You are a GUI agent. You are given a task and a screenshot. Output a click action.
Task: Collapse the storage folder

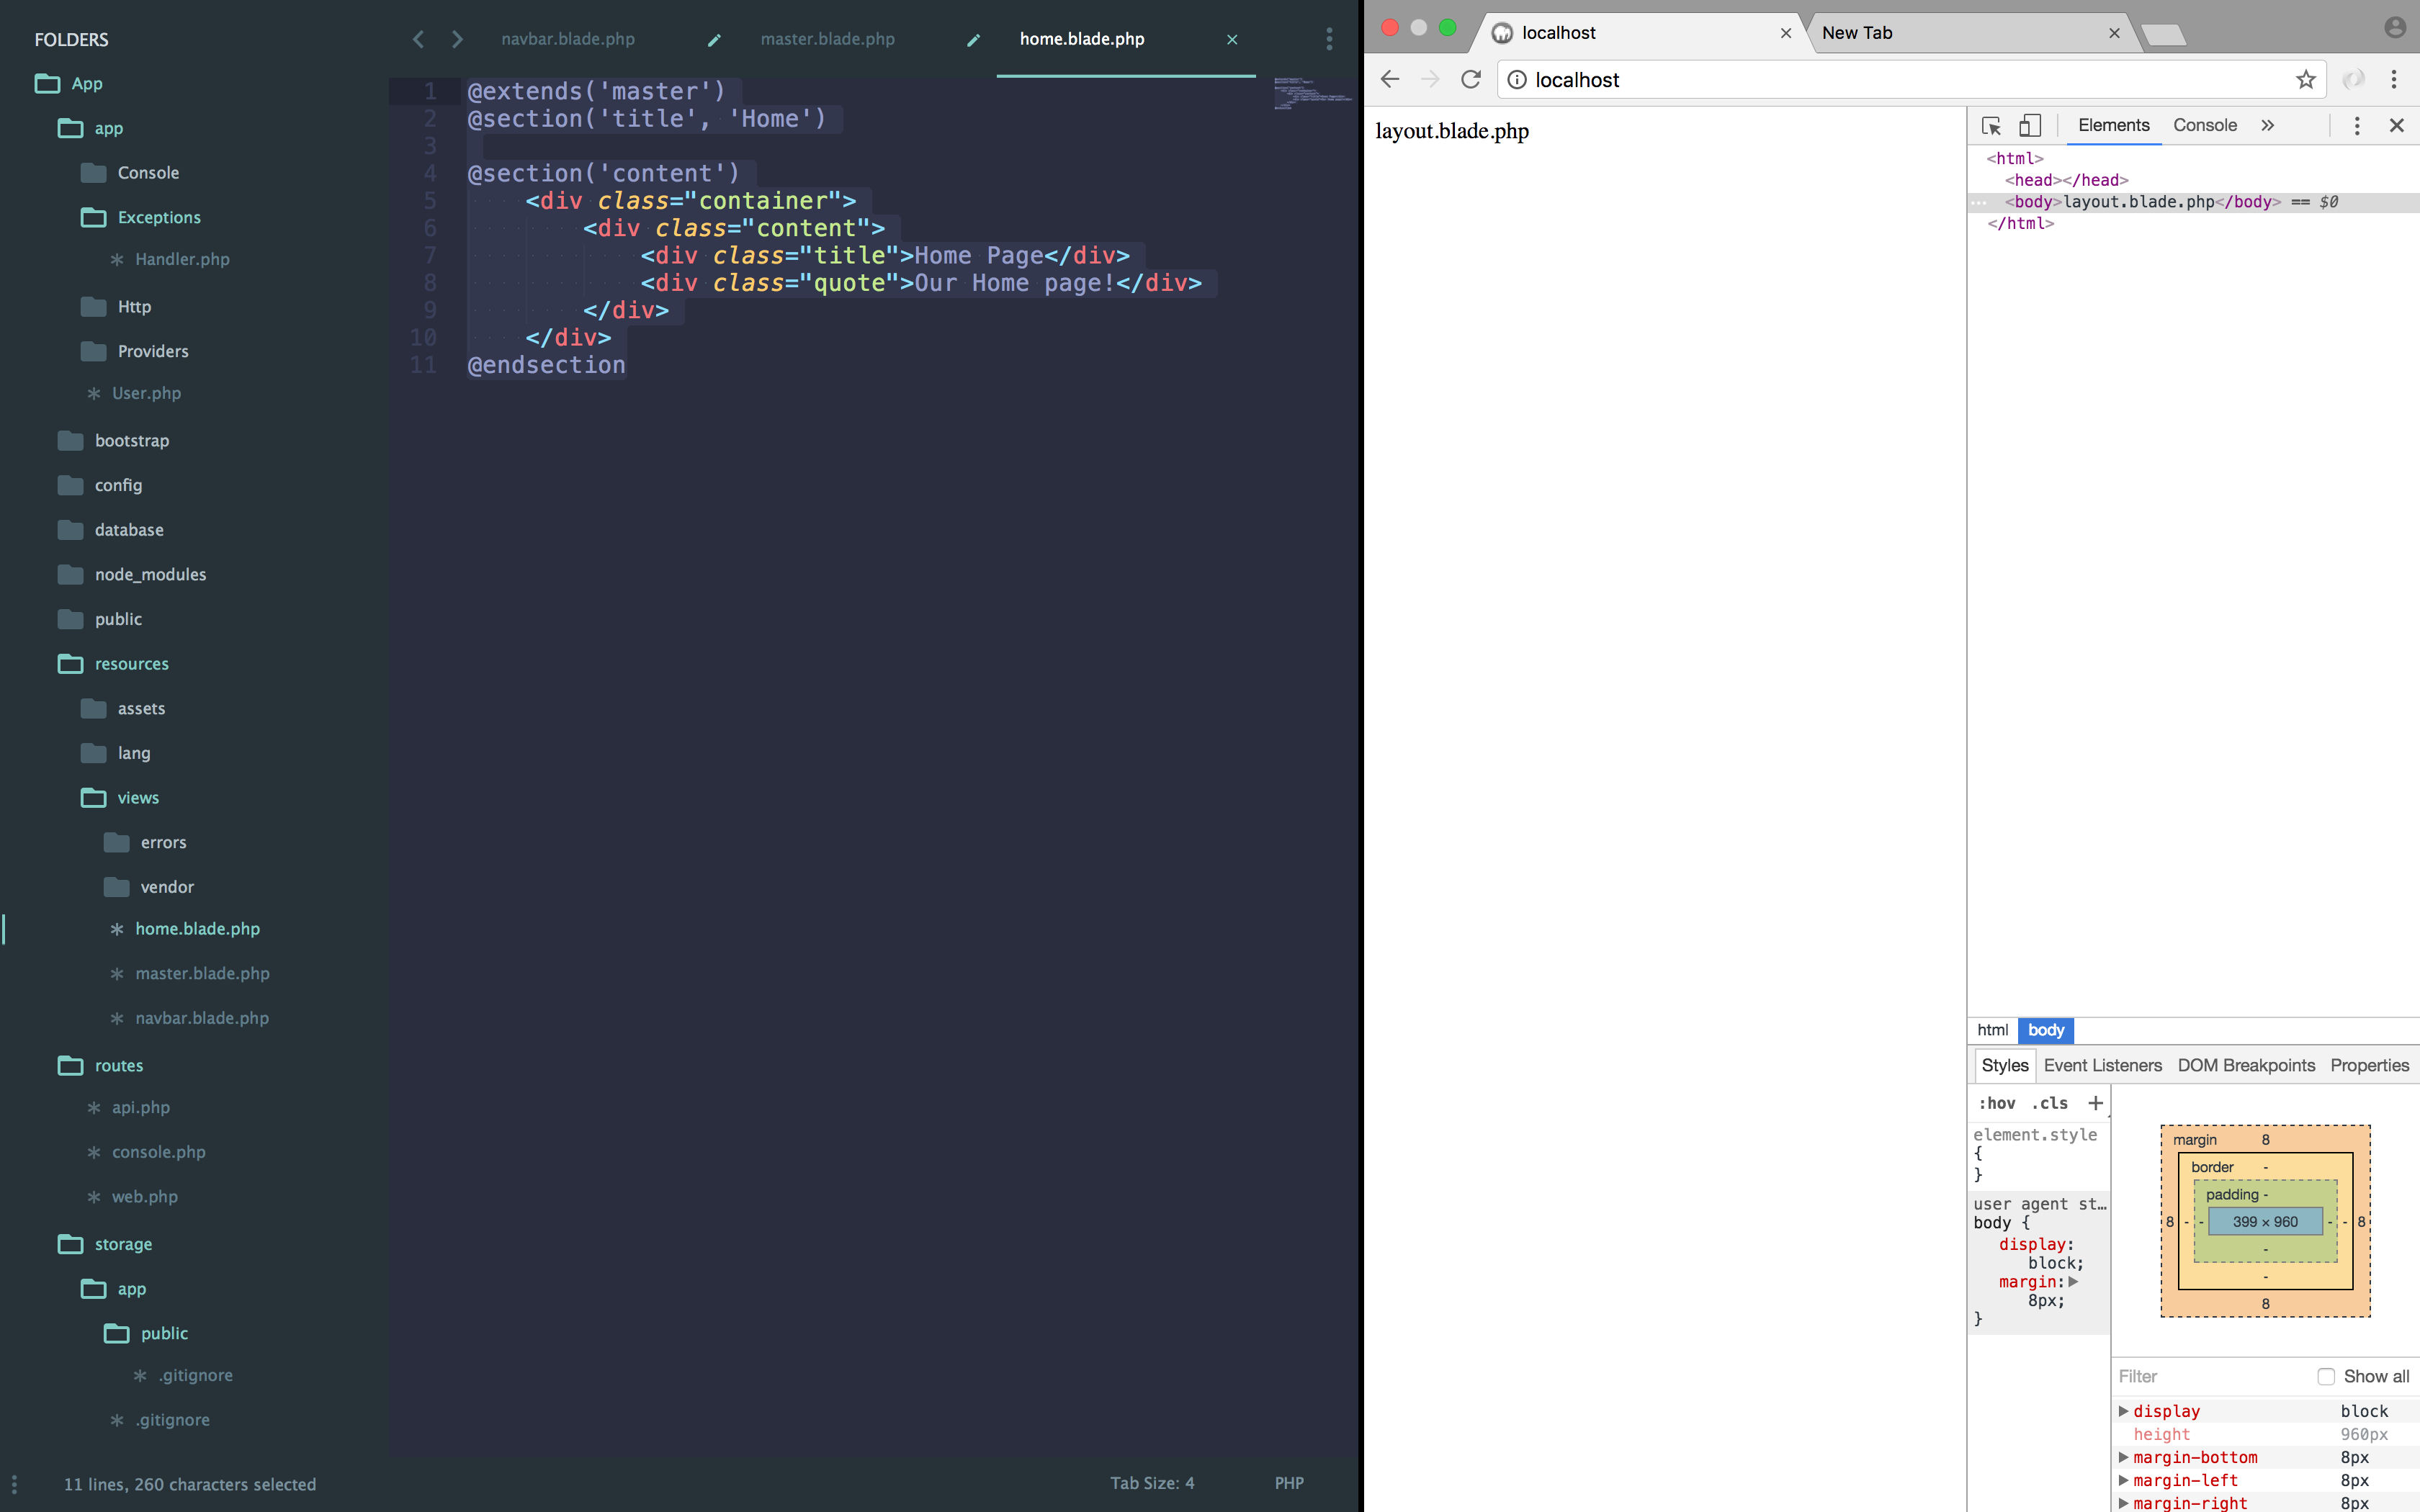coord(104,1244)
